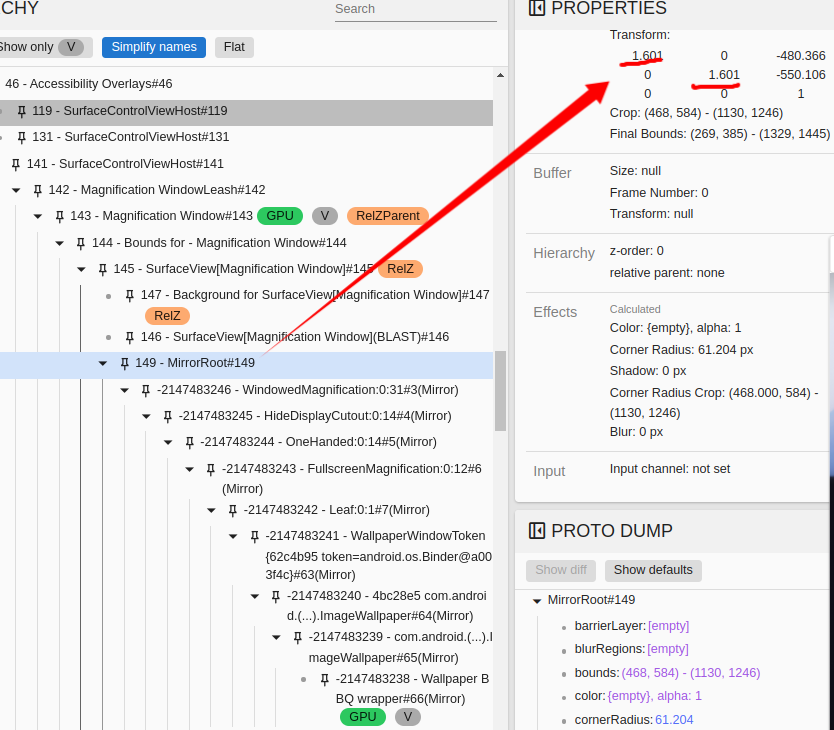Collapse the PROPERTIES panel icon

pyautogui.click(x=537, y=8)
